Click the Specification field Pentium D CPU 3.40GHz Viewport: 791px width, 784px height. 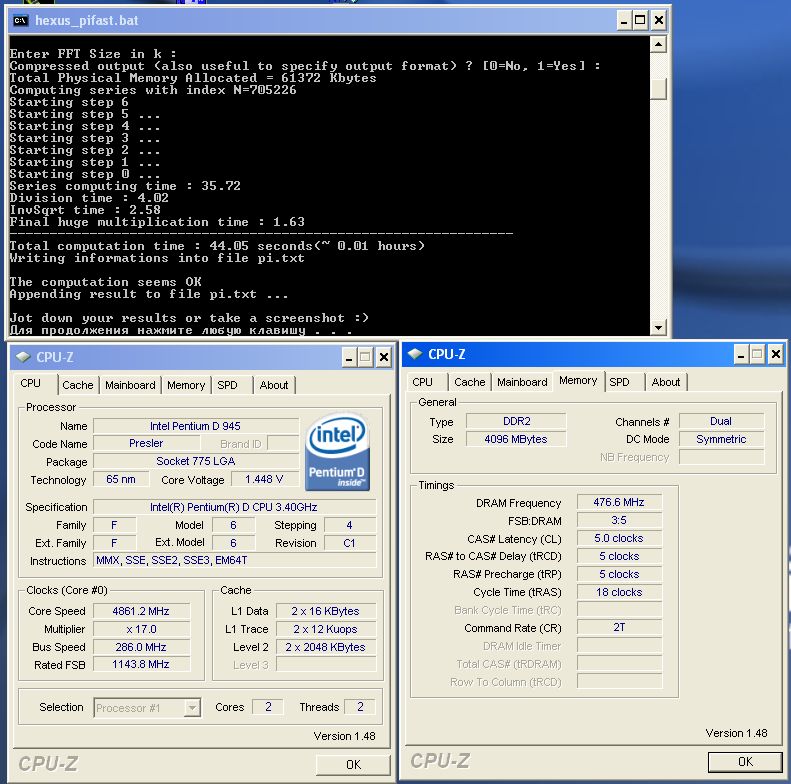[x=235, y=507]
